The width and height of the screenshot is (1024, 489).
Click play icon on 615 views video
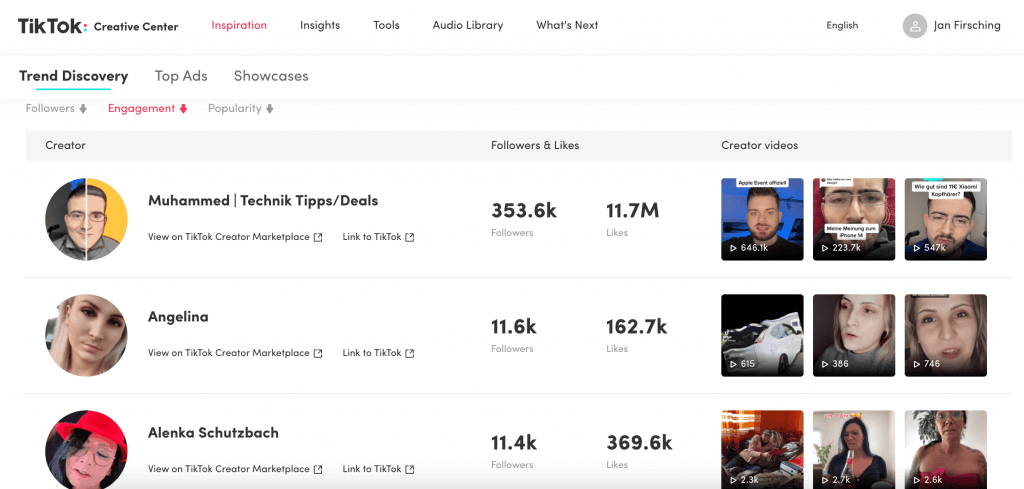tap(733, 364)
